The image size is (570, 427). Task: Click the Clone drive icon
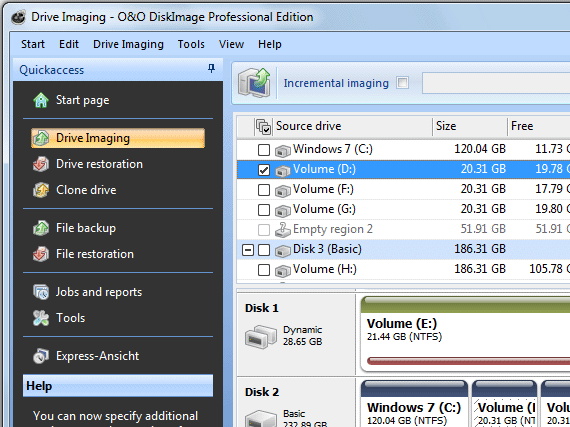[x=41, y=190]
